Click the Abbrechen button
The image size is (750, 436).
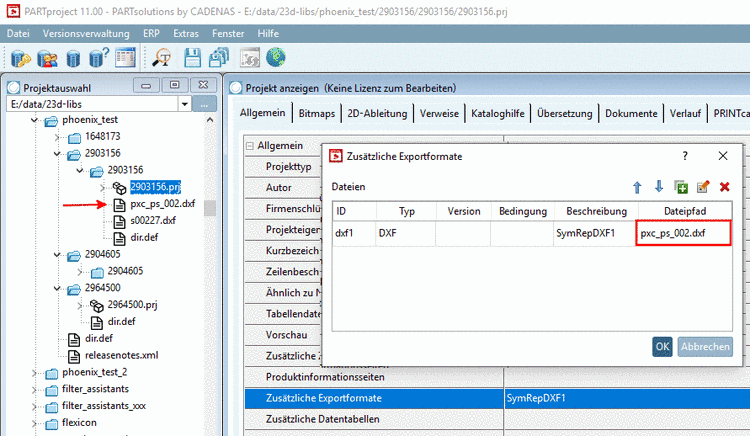pos(705,347)
